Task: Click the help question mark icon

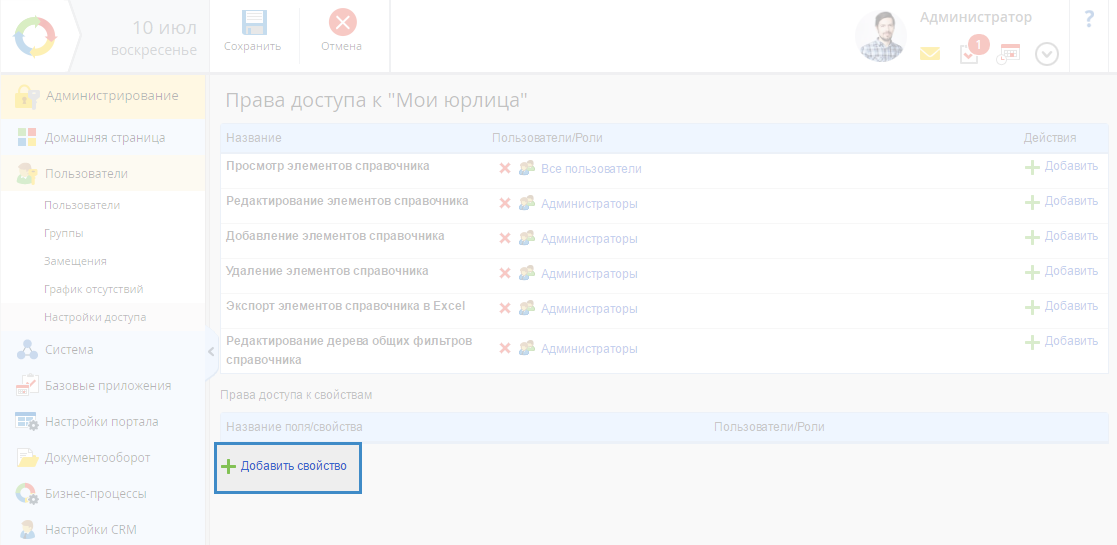Action: 1090,19
